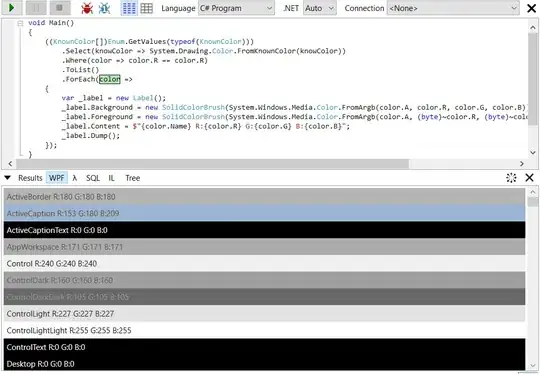
Task: Click the Control R:240 row
Action: pos(264,263)
